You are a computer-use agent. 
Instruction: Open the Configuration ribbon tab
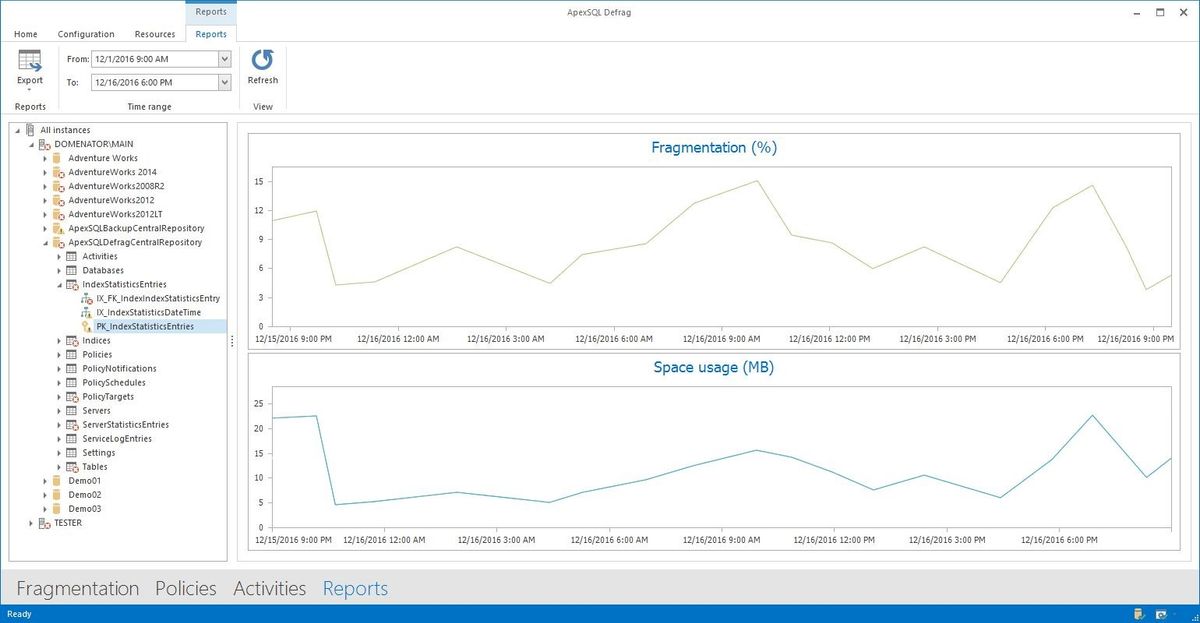pyautogui.click(x=86, y=33)
